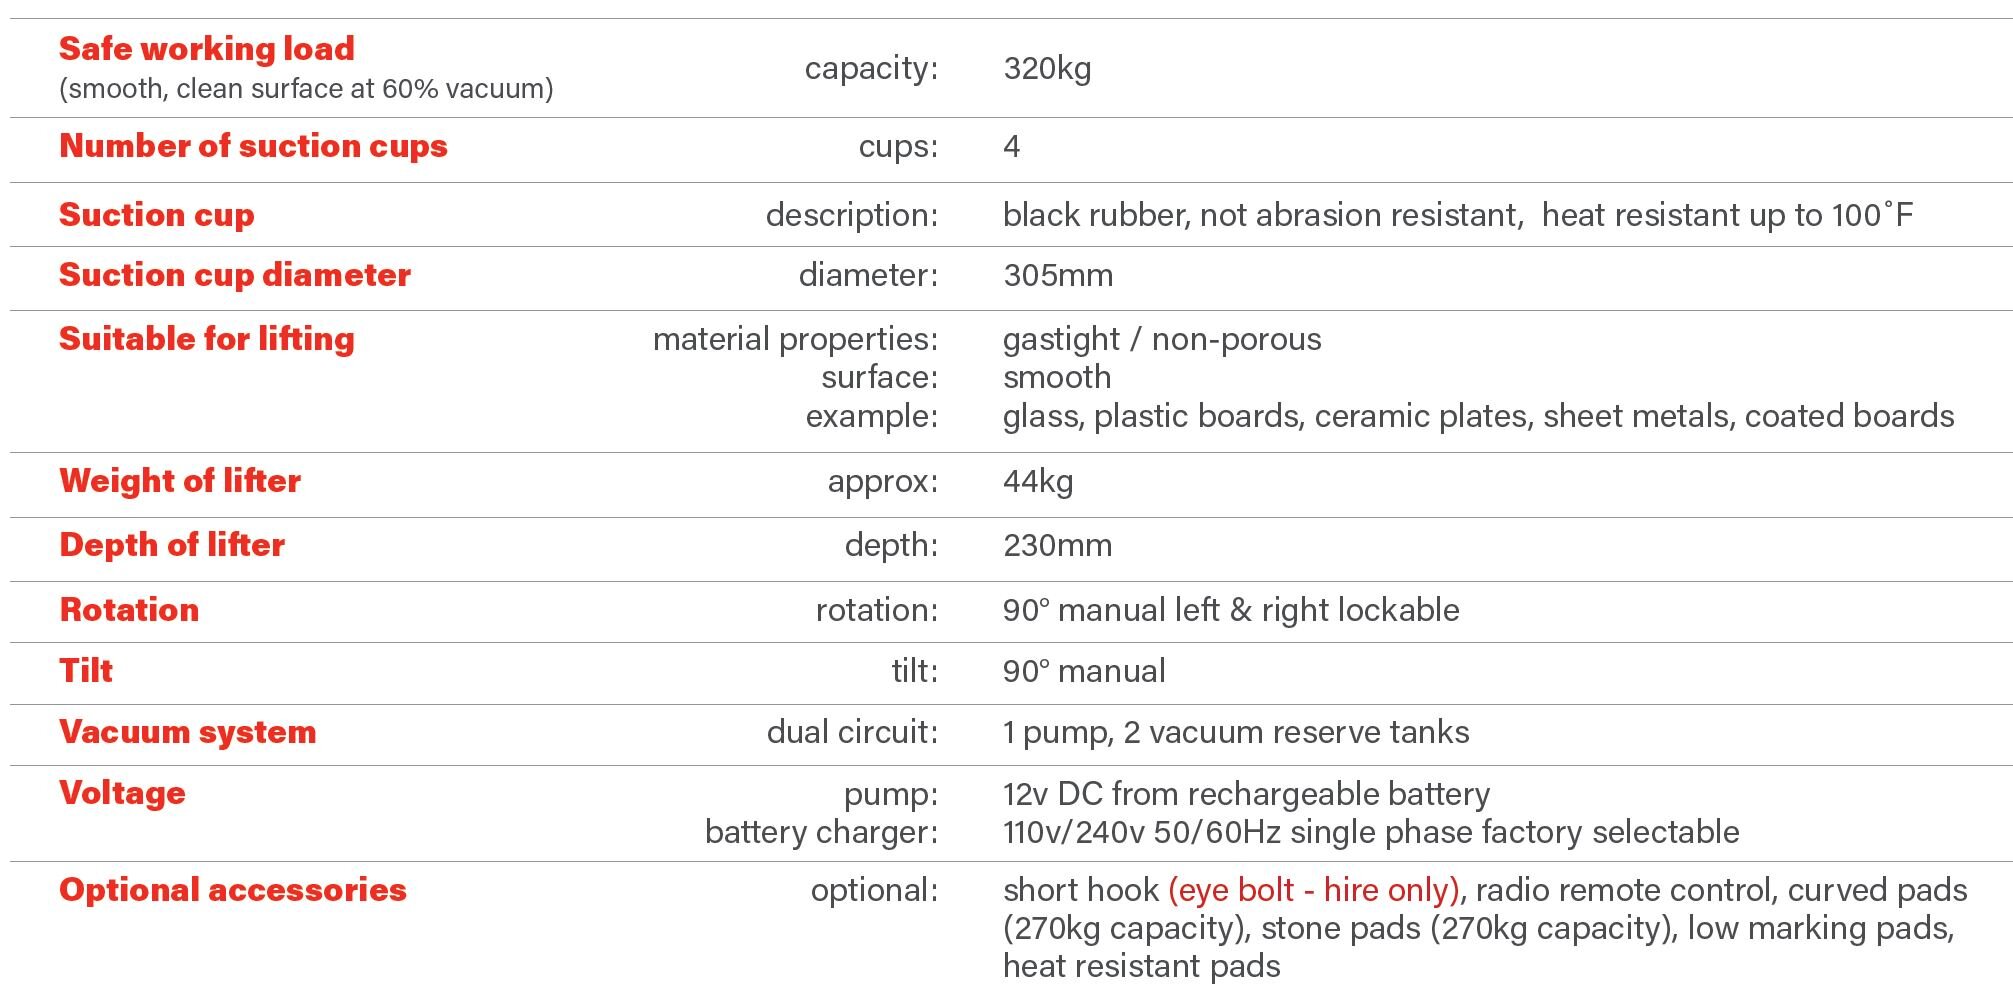Click the glass, plastic boards example line

coord(1478,416)
